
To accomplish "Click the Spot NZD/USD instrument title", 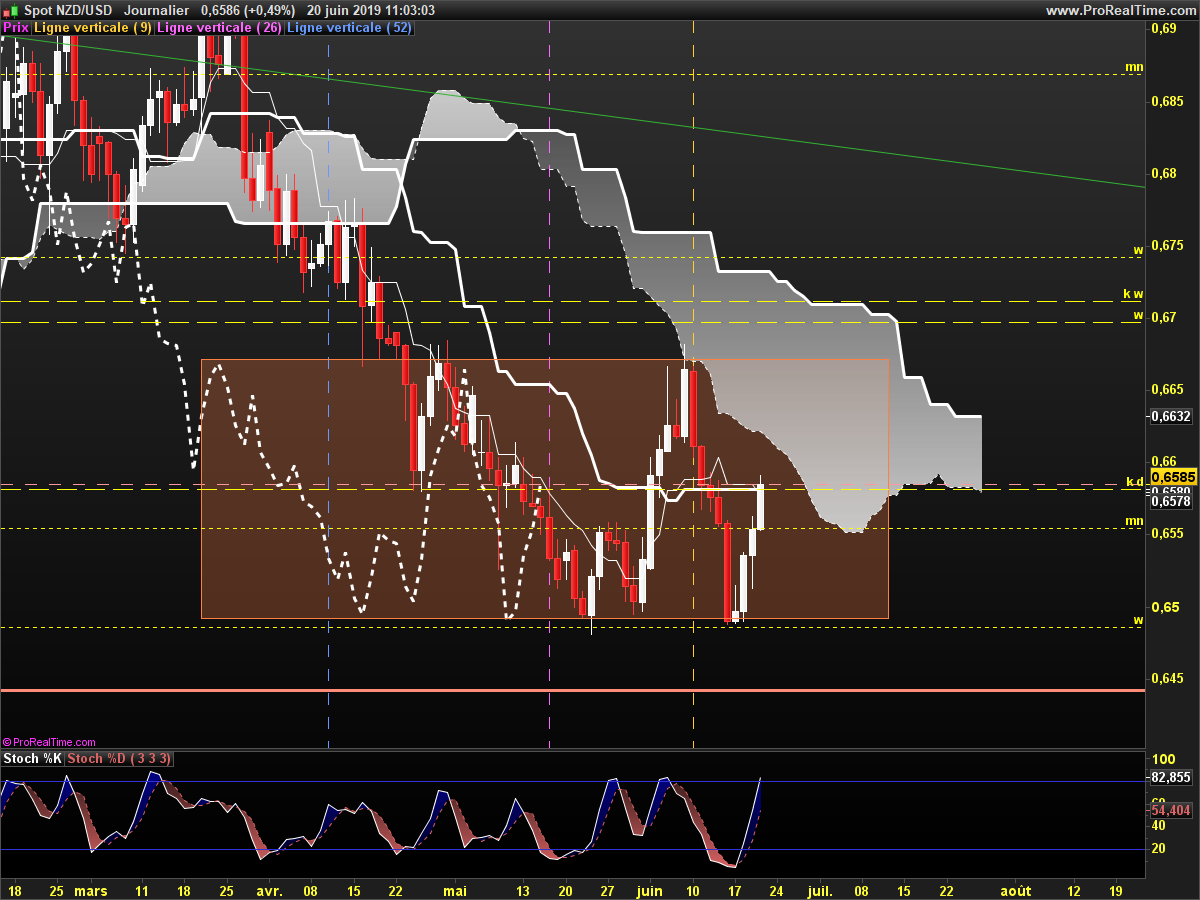I will click(68, 10).
